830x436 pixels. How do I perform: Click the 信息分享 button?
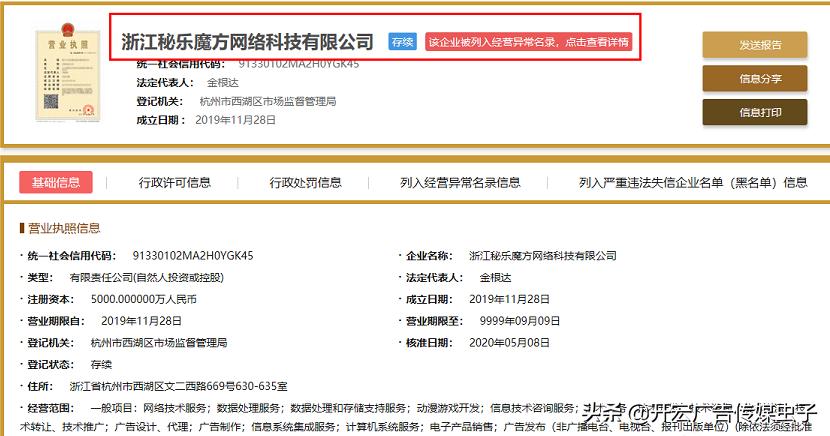[x=755, y=79]
